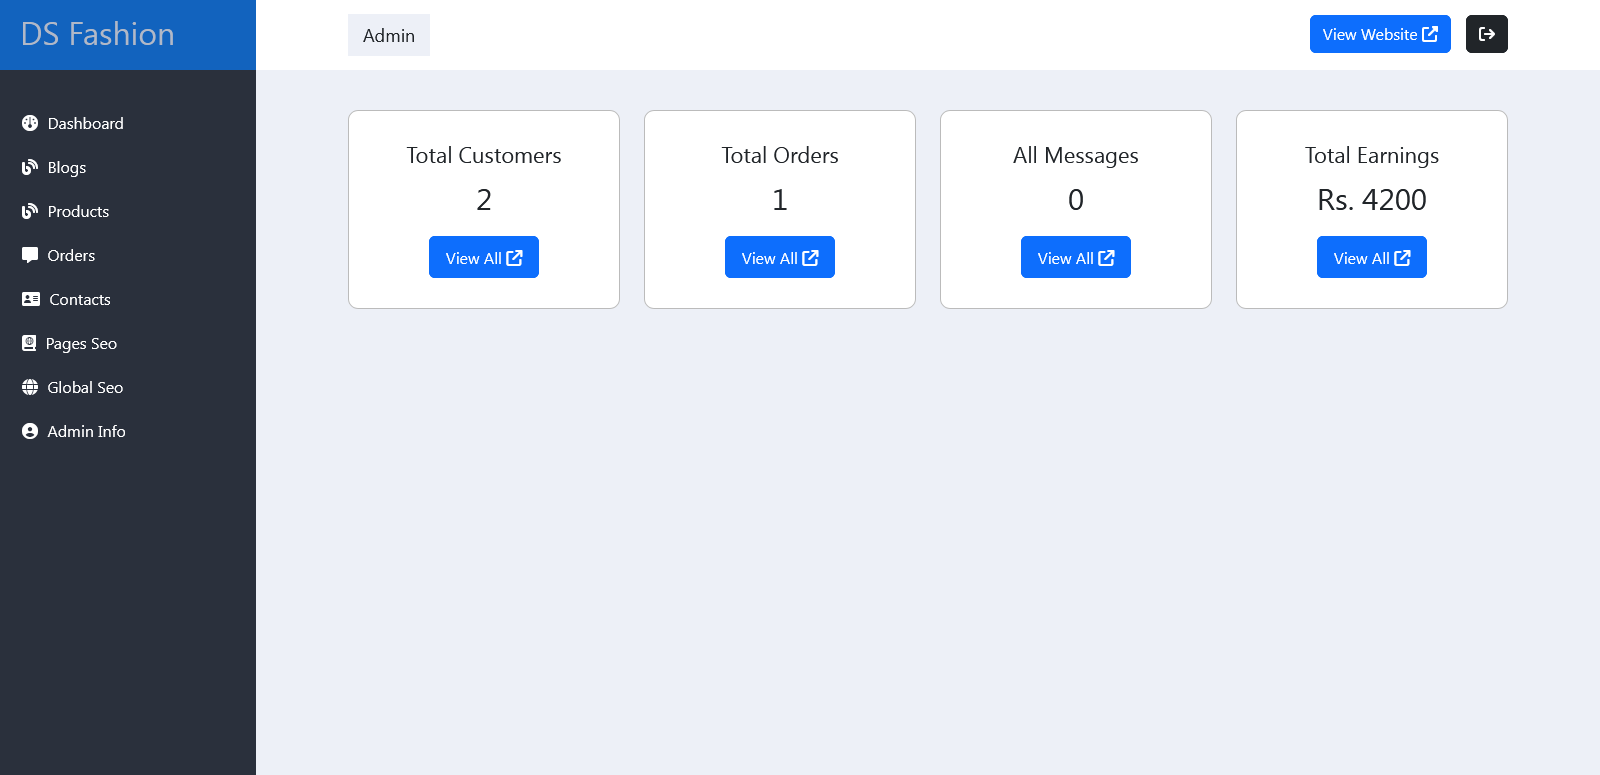Open the Orders sidebar link

click(x=71, y=255)
